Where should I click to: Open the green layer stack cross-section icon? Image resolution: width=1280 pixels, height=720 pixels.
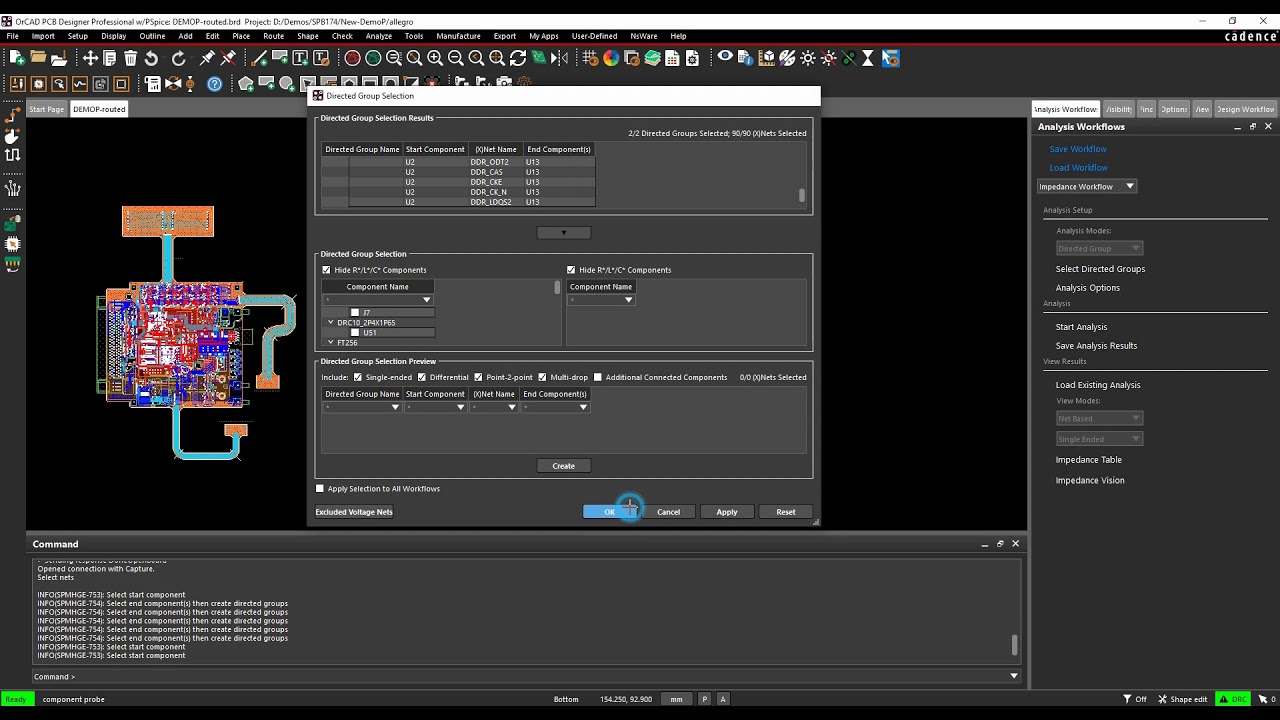coord(652,59)
